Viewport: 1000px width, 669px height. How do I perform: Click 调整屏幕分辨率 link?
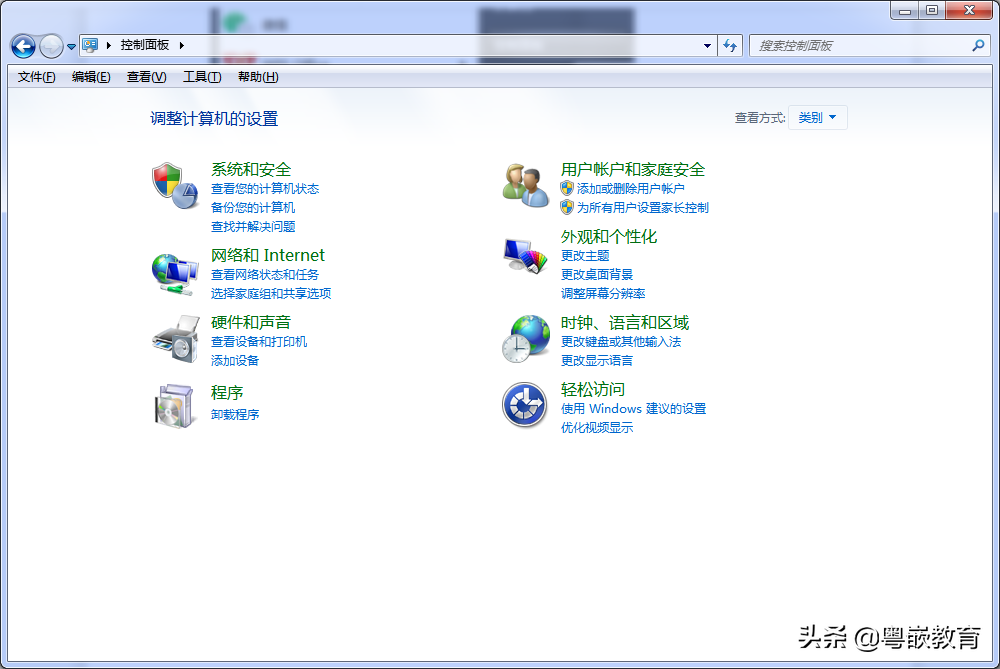[598, 293]
